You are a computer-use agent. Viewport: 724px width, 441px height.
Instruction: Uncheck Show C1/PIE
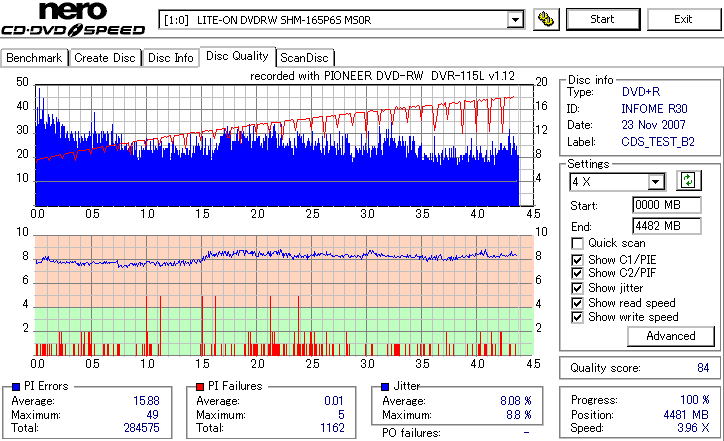[577, 260]
